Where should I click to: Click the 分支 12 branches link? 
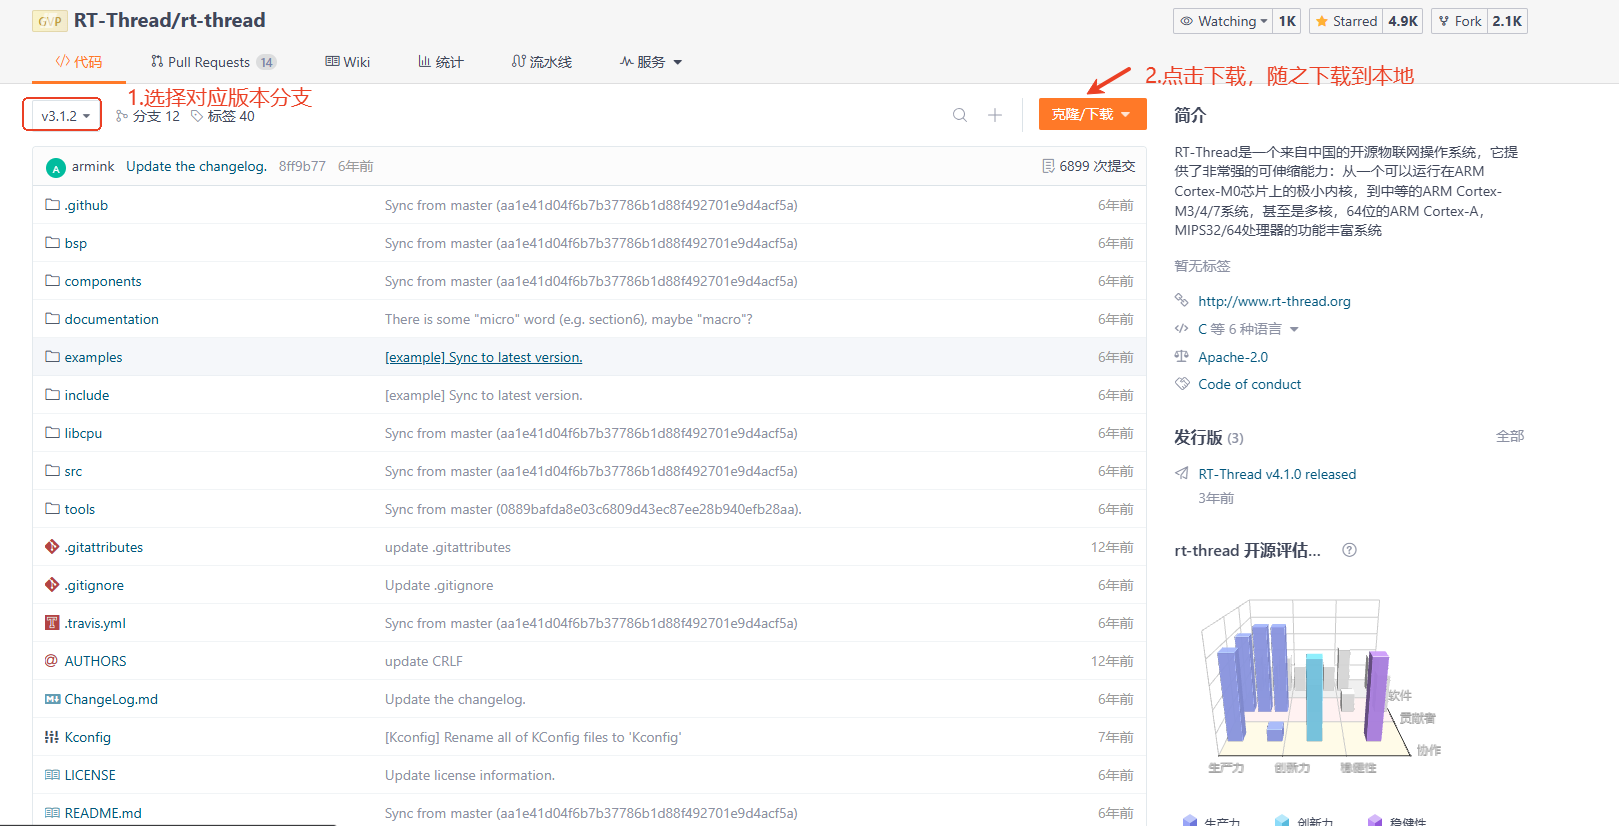(148, 116)
